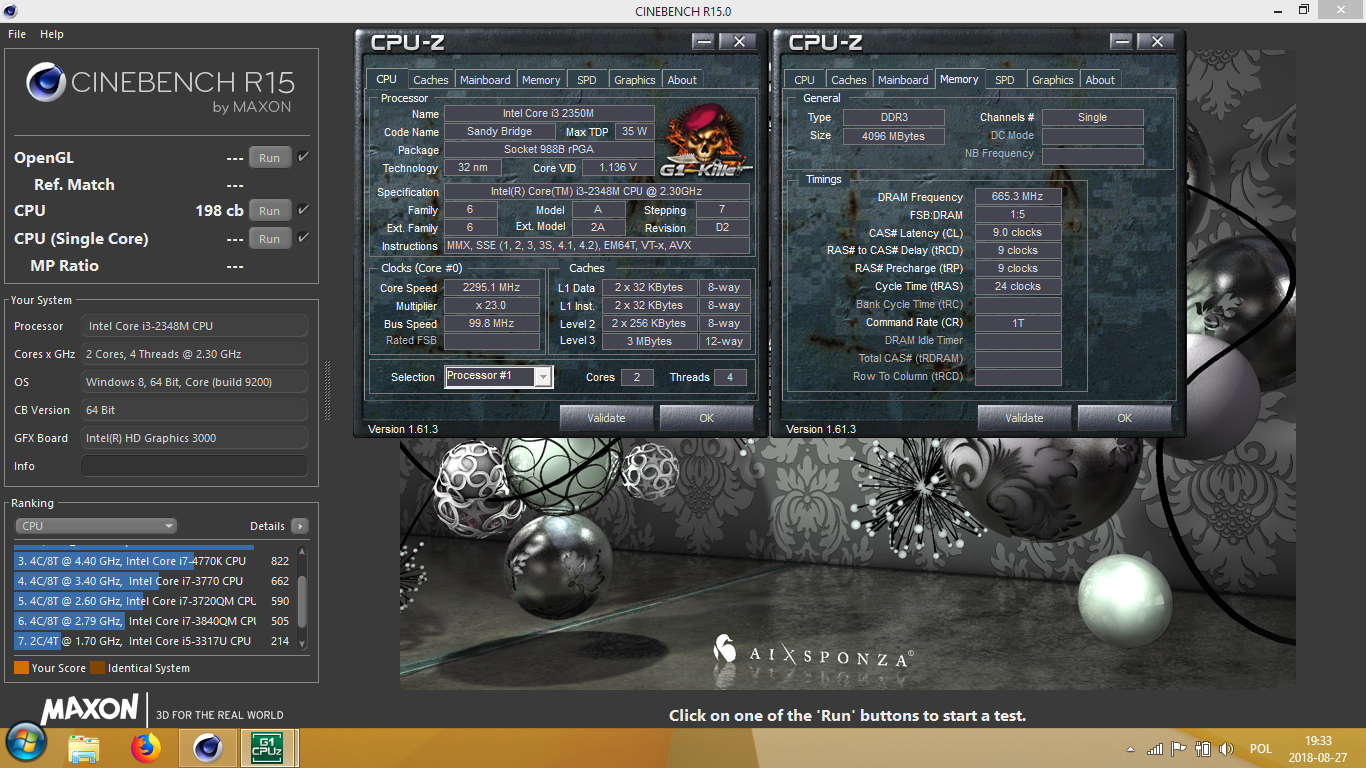
Task: Switch to CPU-Z G1 taskbar icon
Action: click(x=267, y=748)
